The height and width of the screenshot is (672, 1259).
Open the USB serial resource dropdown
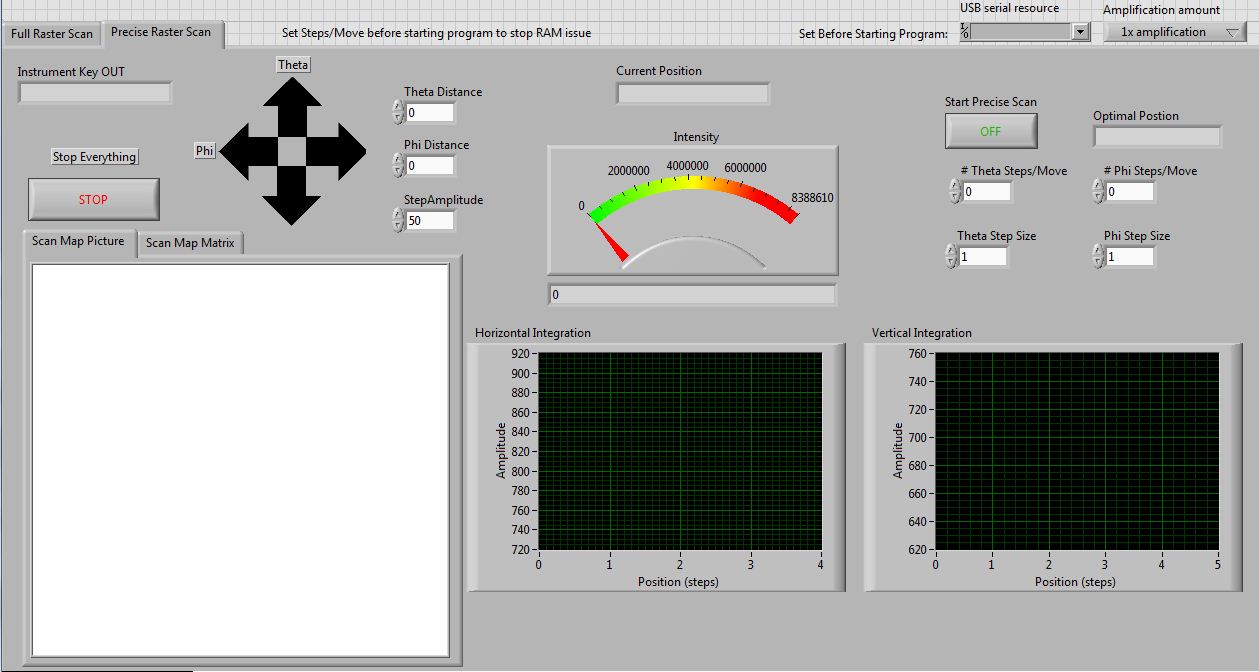tap(1079, 32)
